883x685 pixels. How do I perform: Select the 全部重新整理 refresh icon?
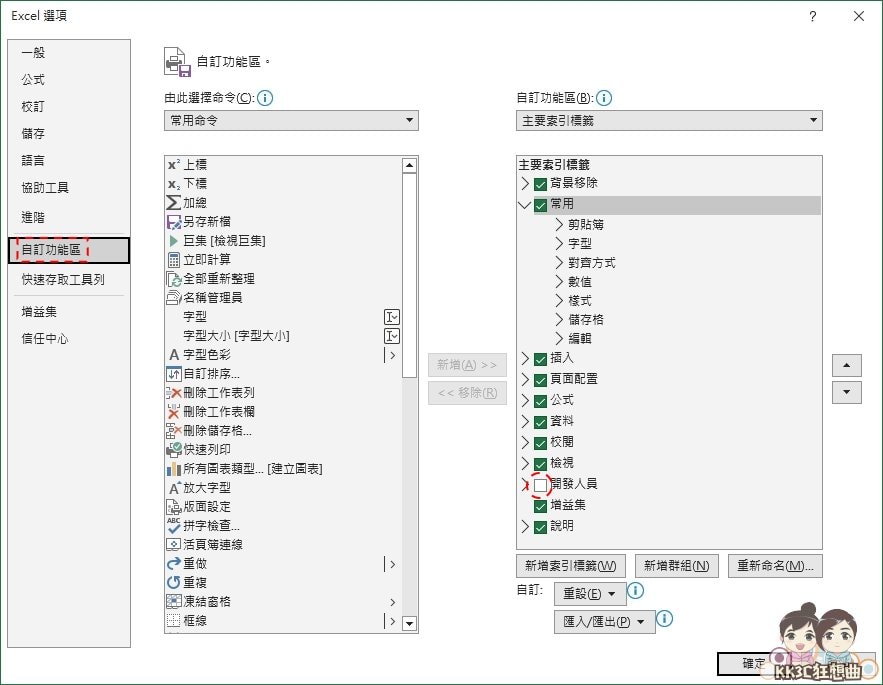(x=174, y=279)
